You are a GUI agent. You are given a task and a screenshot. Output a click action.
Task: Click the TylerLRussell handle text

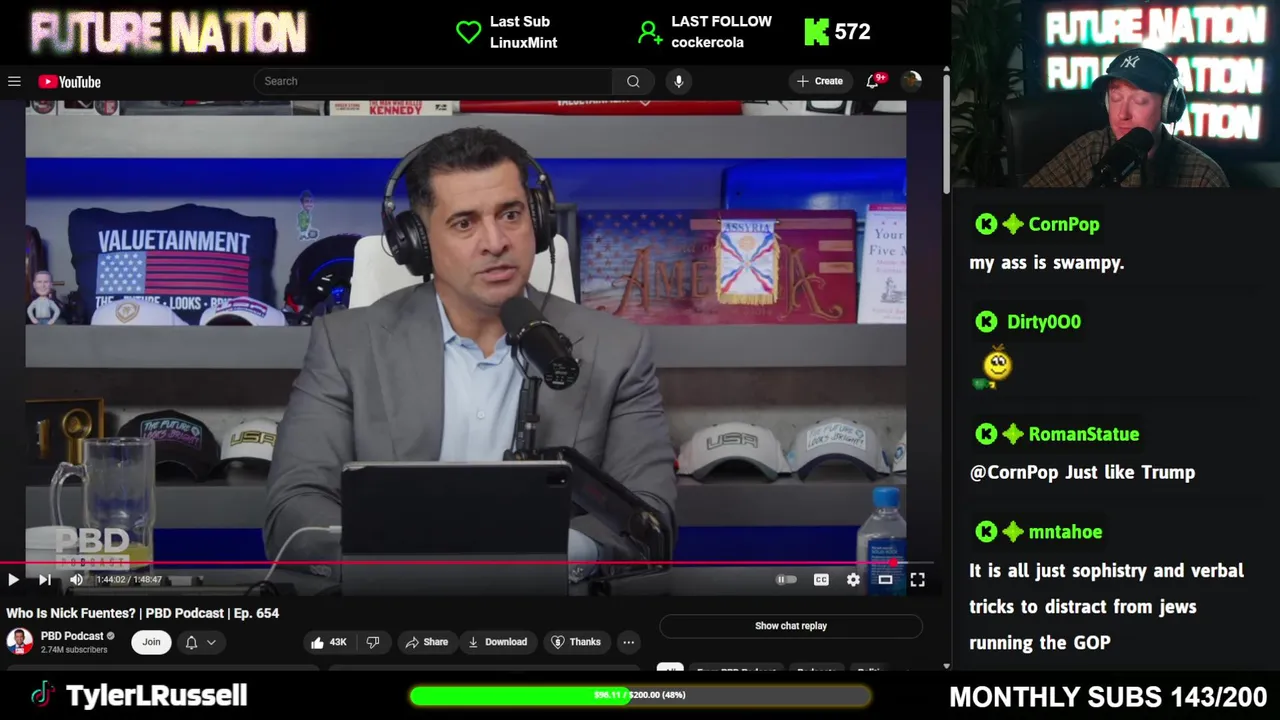(156, 696)
